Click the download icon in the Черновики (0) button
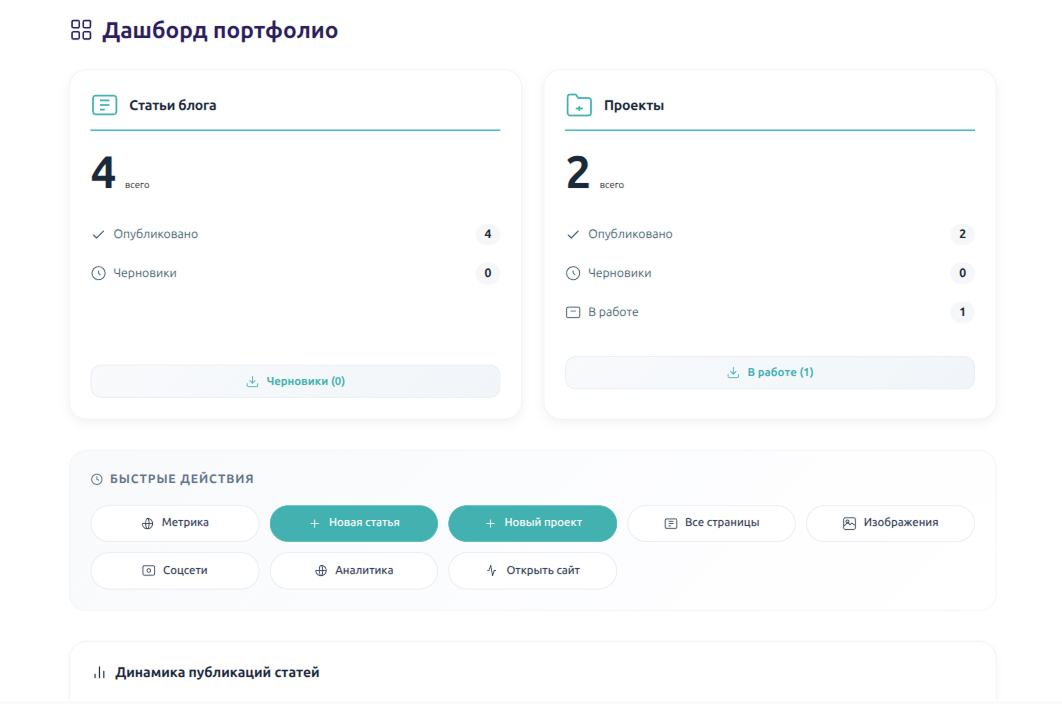1062x704 pixels. pyautogui.click(x=252, y=381)
